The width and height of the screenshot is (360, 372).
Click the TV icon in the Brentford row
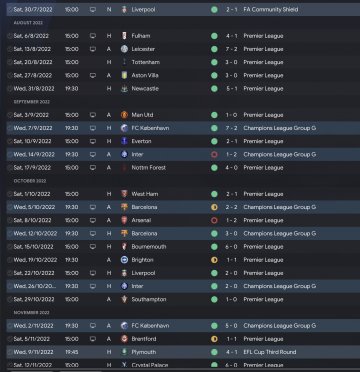tap(93, 339)
